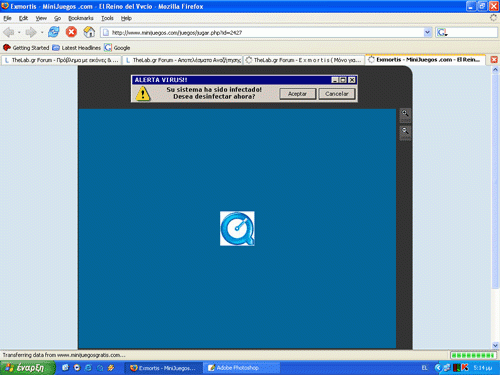Viewport: 500px width, 375px height.
Task: Click the green page loading progress bar
Action: pos(473,355)
